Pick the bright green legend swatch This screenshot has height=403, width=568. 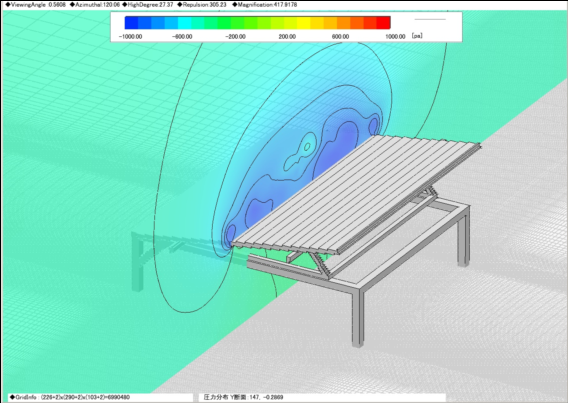(224, 22)
